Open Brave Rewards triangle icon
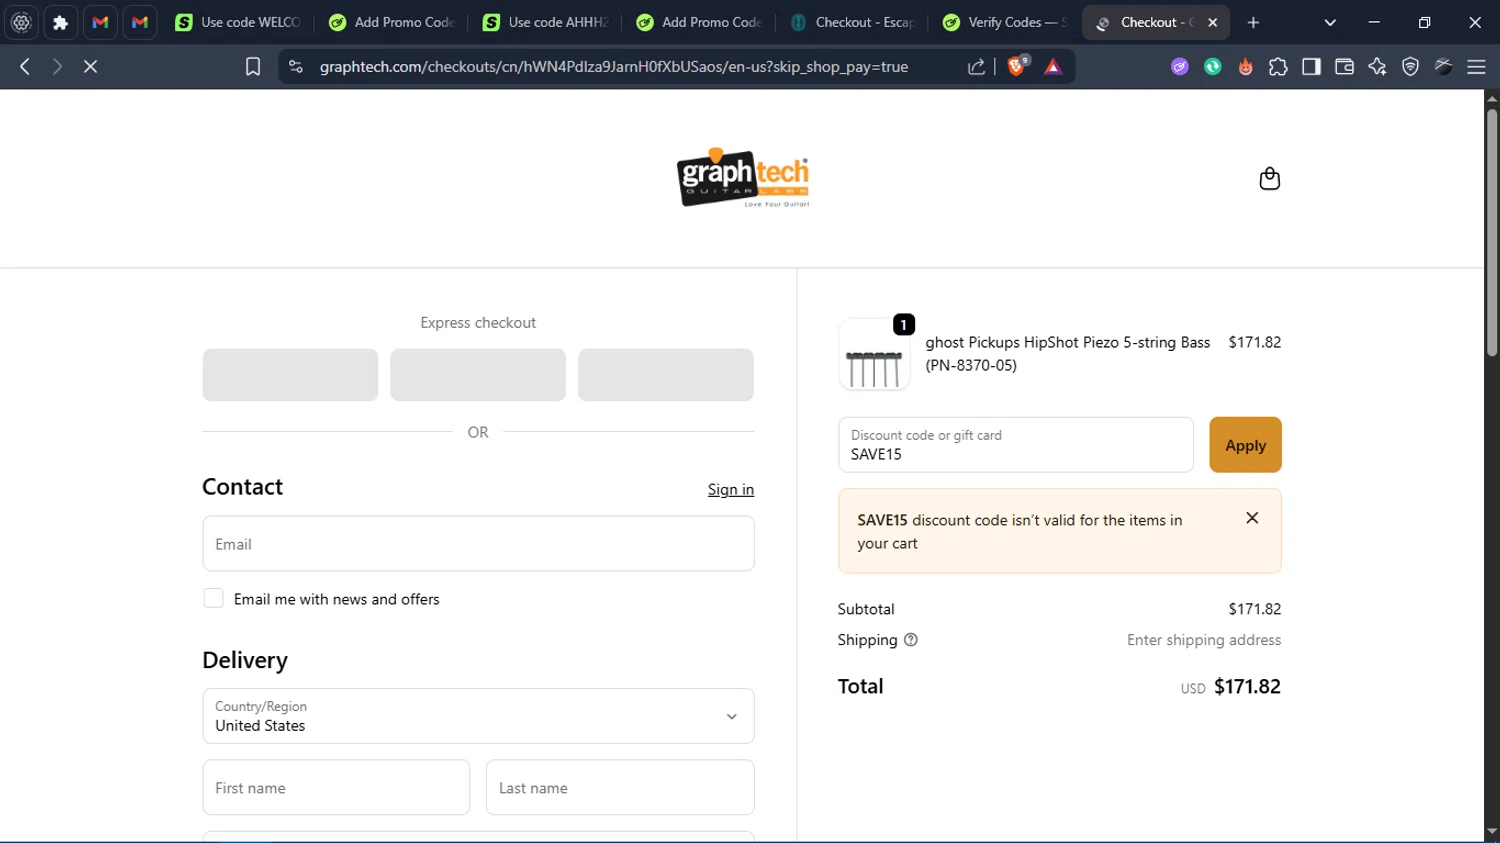Viewport: 1500px width, 843px height. [1053, 66]
